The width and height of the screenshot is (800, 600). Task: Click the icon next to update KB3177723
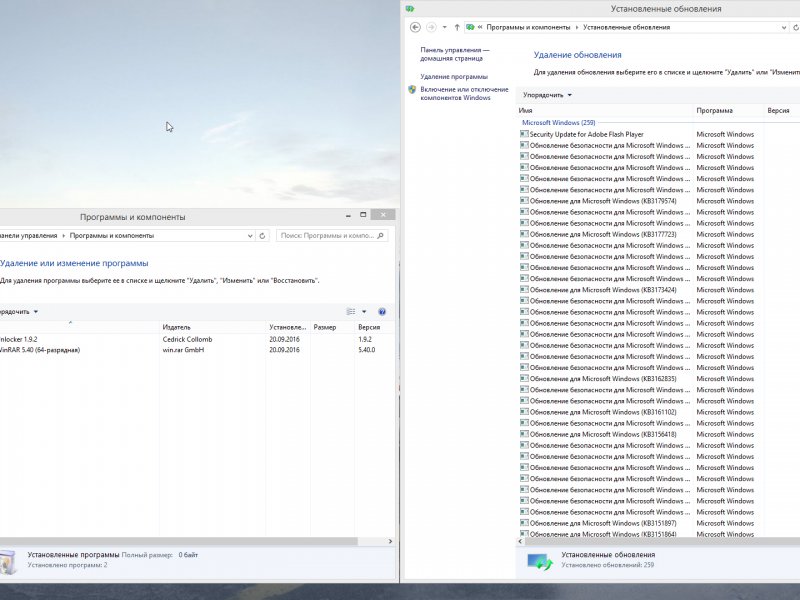point(524,234)
